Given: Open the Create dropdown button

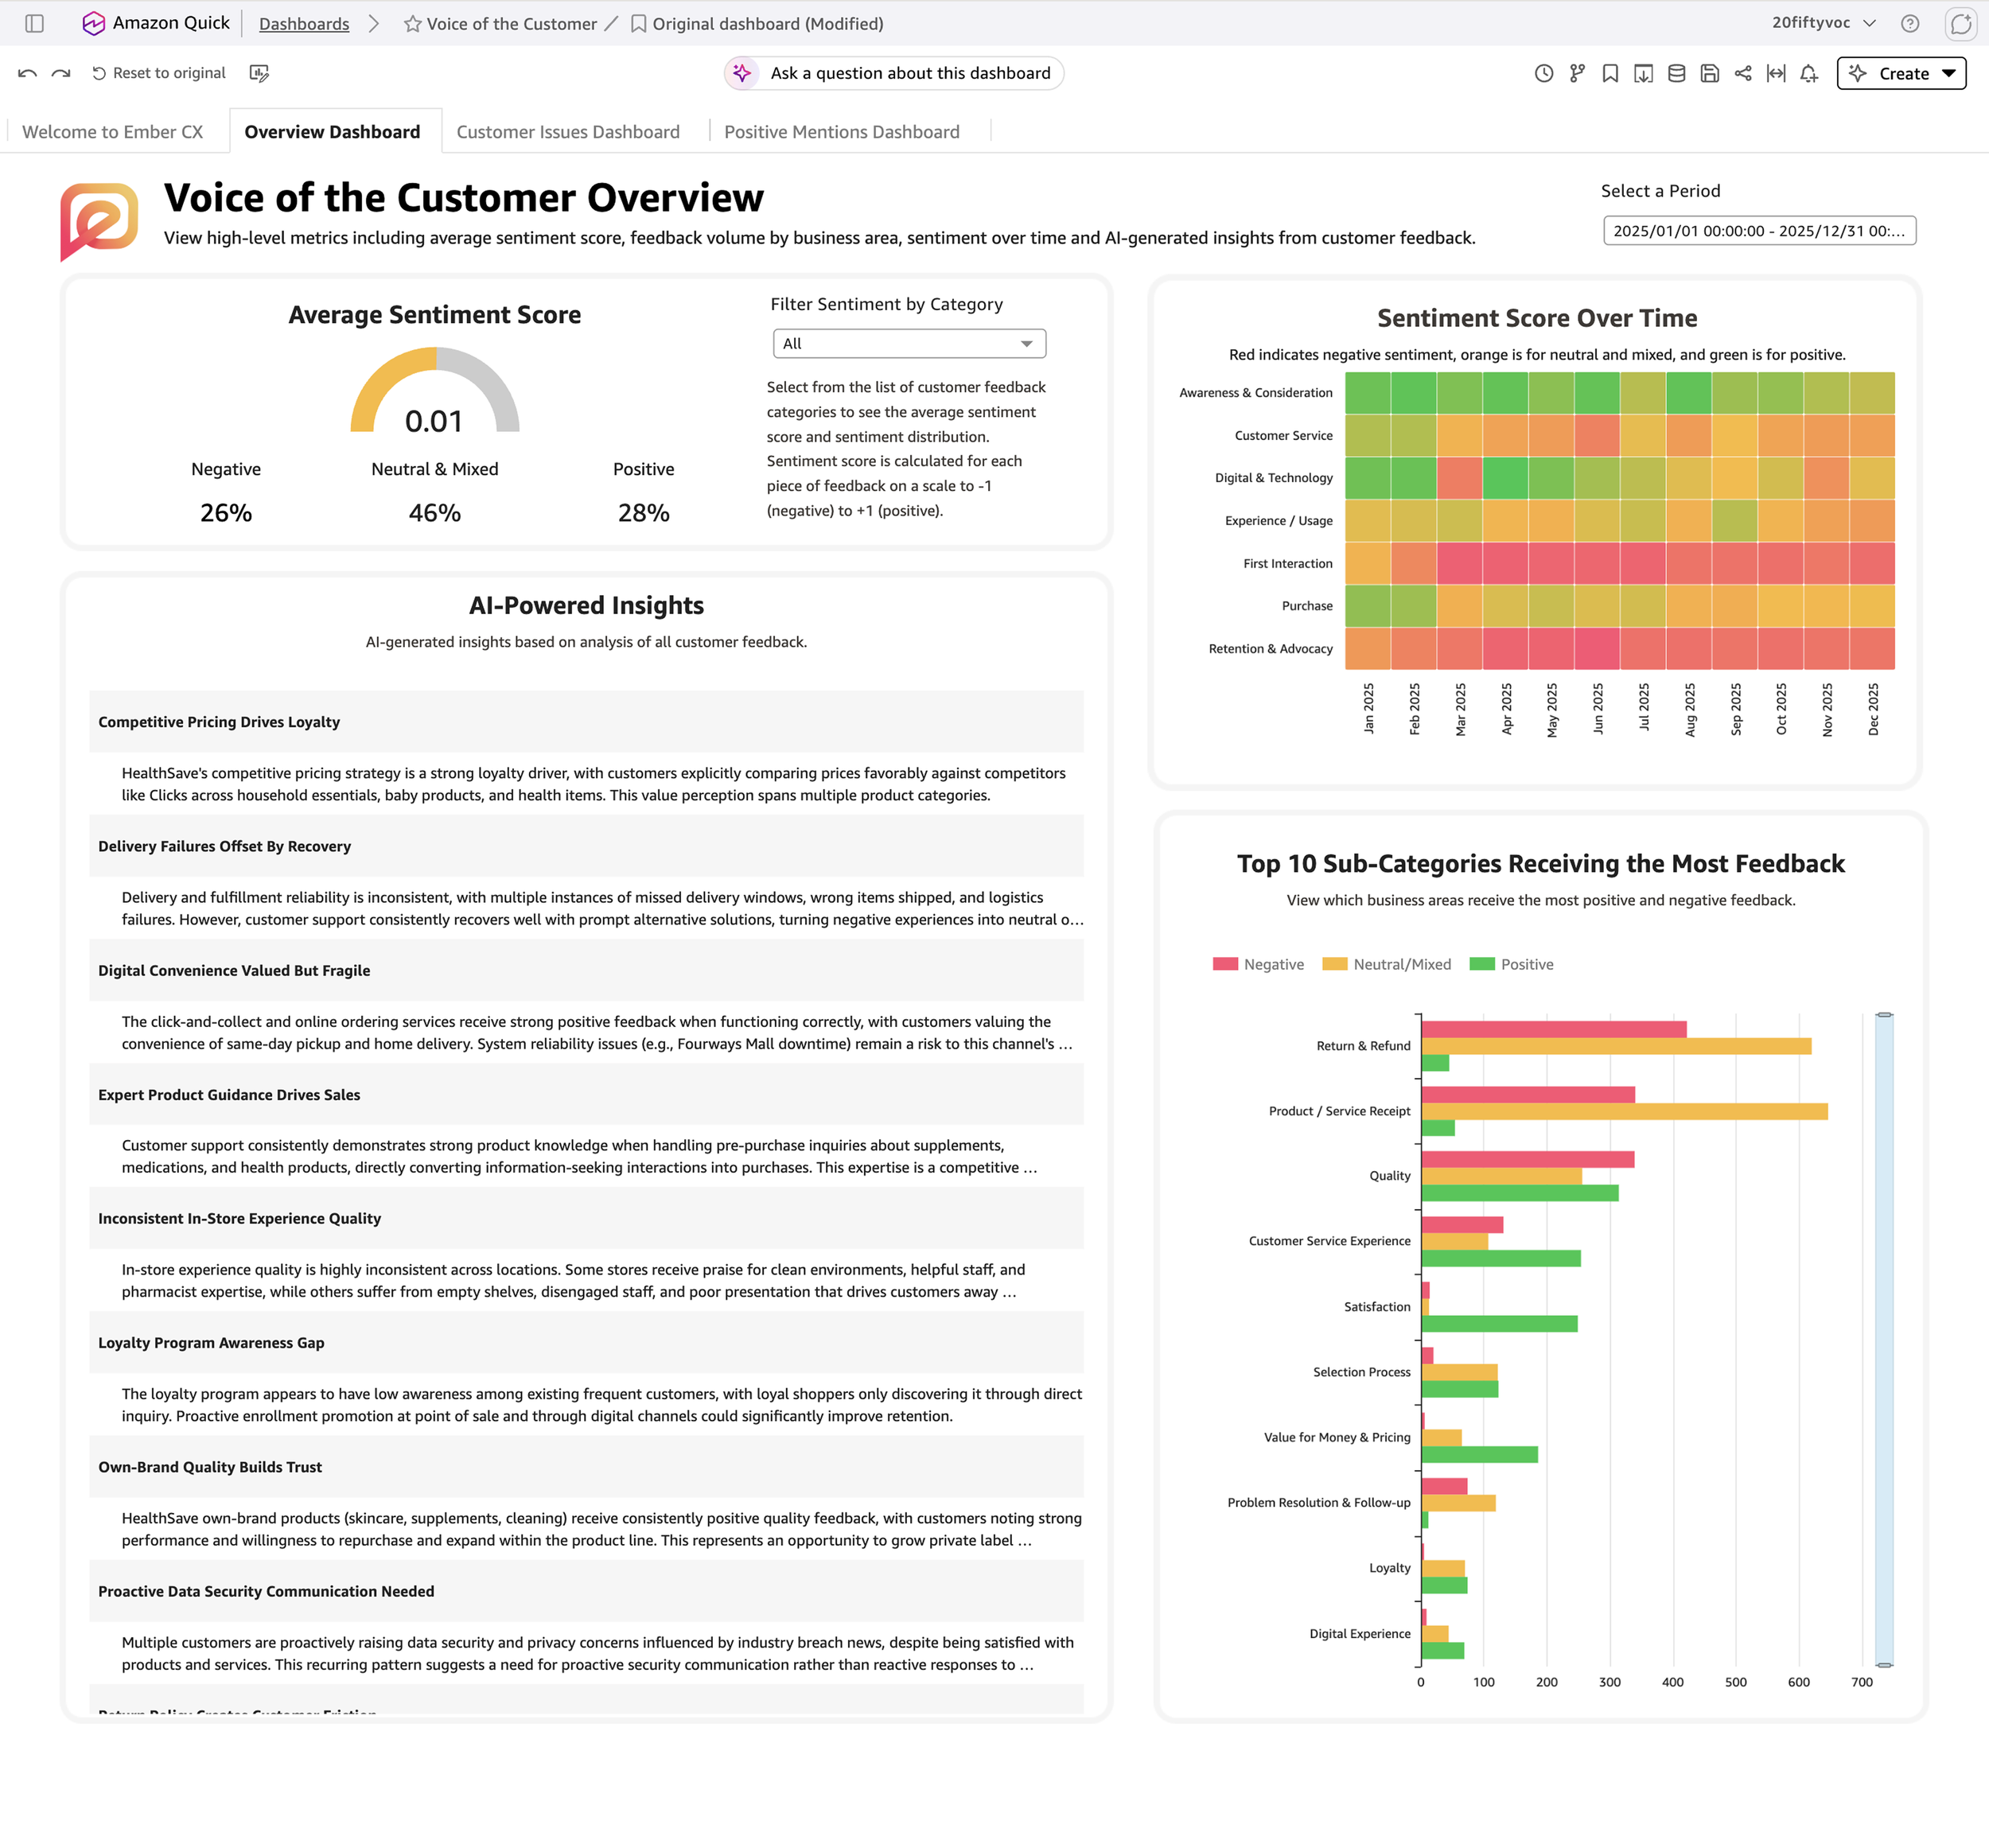Looking at the screenshot, I should (1901, 73).
